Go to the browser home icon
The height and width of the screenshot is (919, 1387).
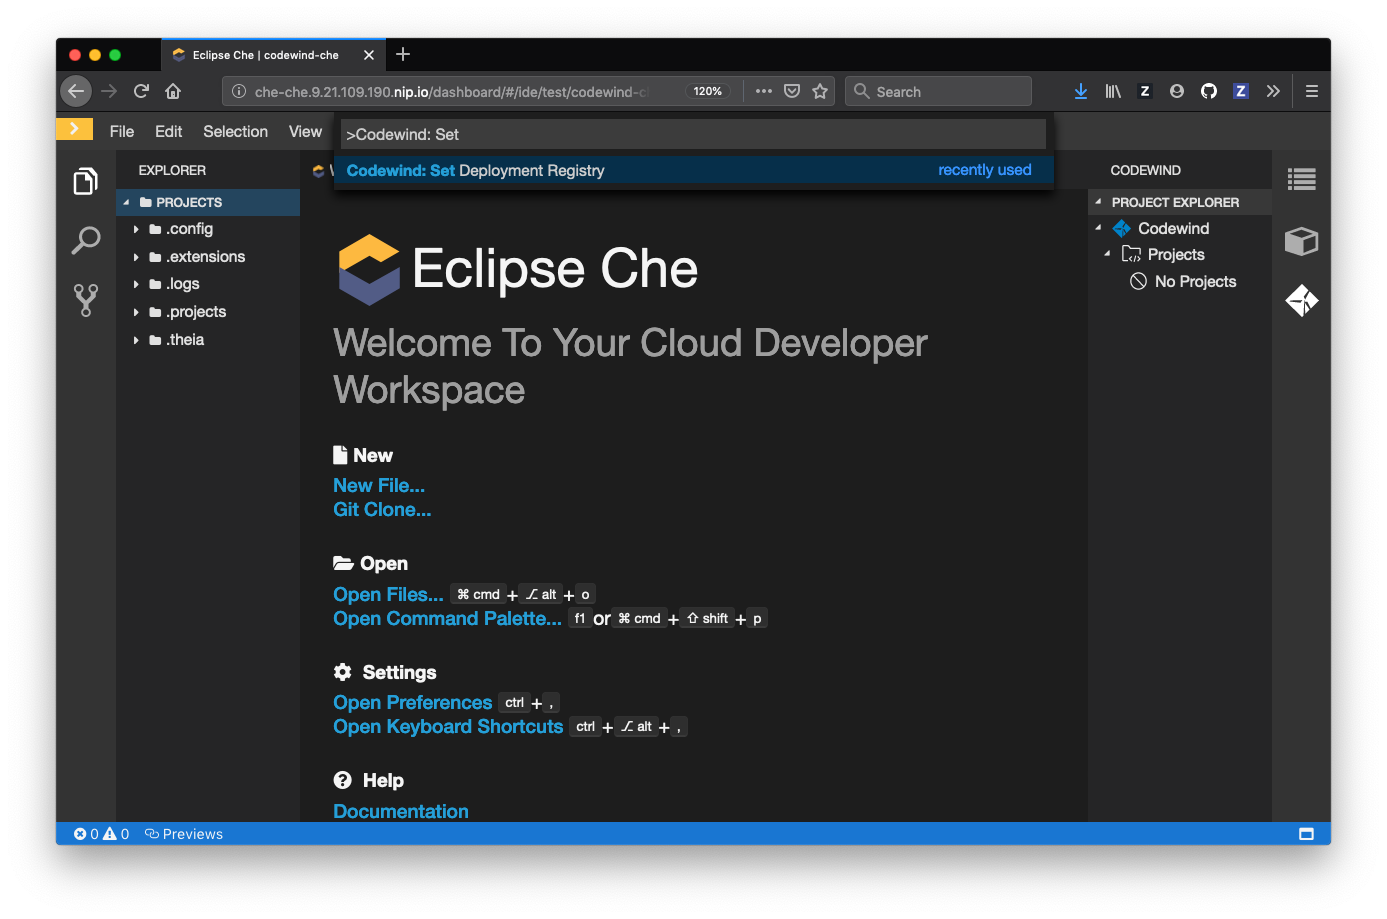click(x=173, y=91)
